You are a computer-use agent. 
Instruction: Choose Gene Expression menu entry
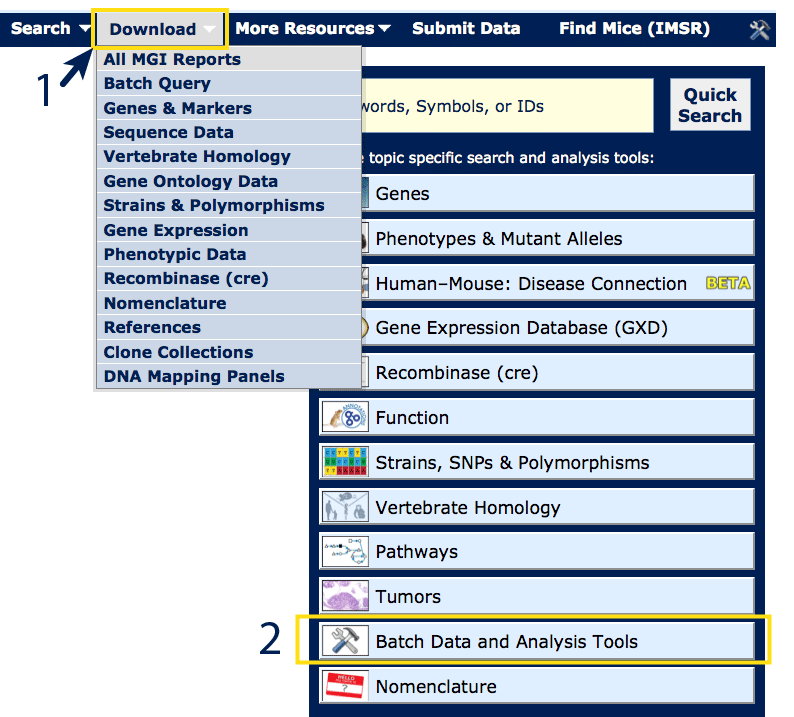229,230
